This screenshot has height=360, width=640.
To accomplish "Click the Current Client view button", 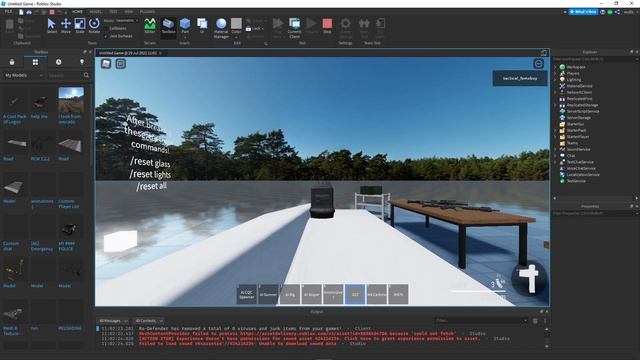I will (294, 28).
